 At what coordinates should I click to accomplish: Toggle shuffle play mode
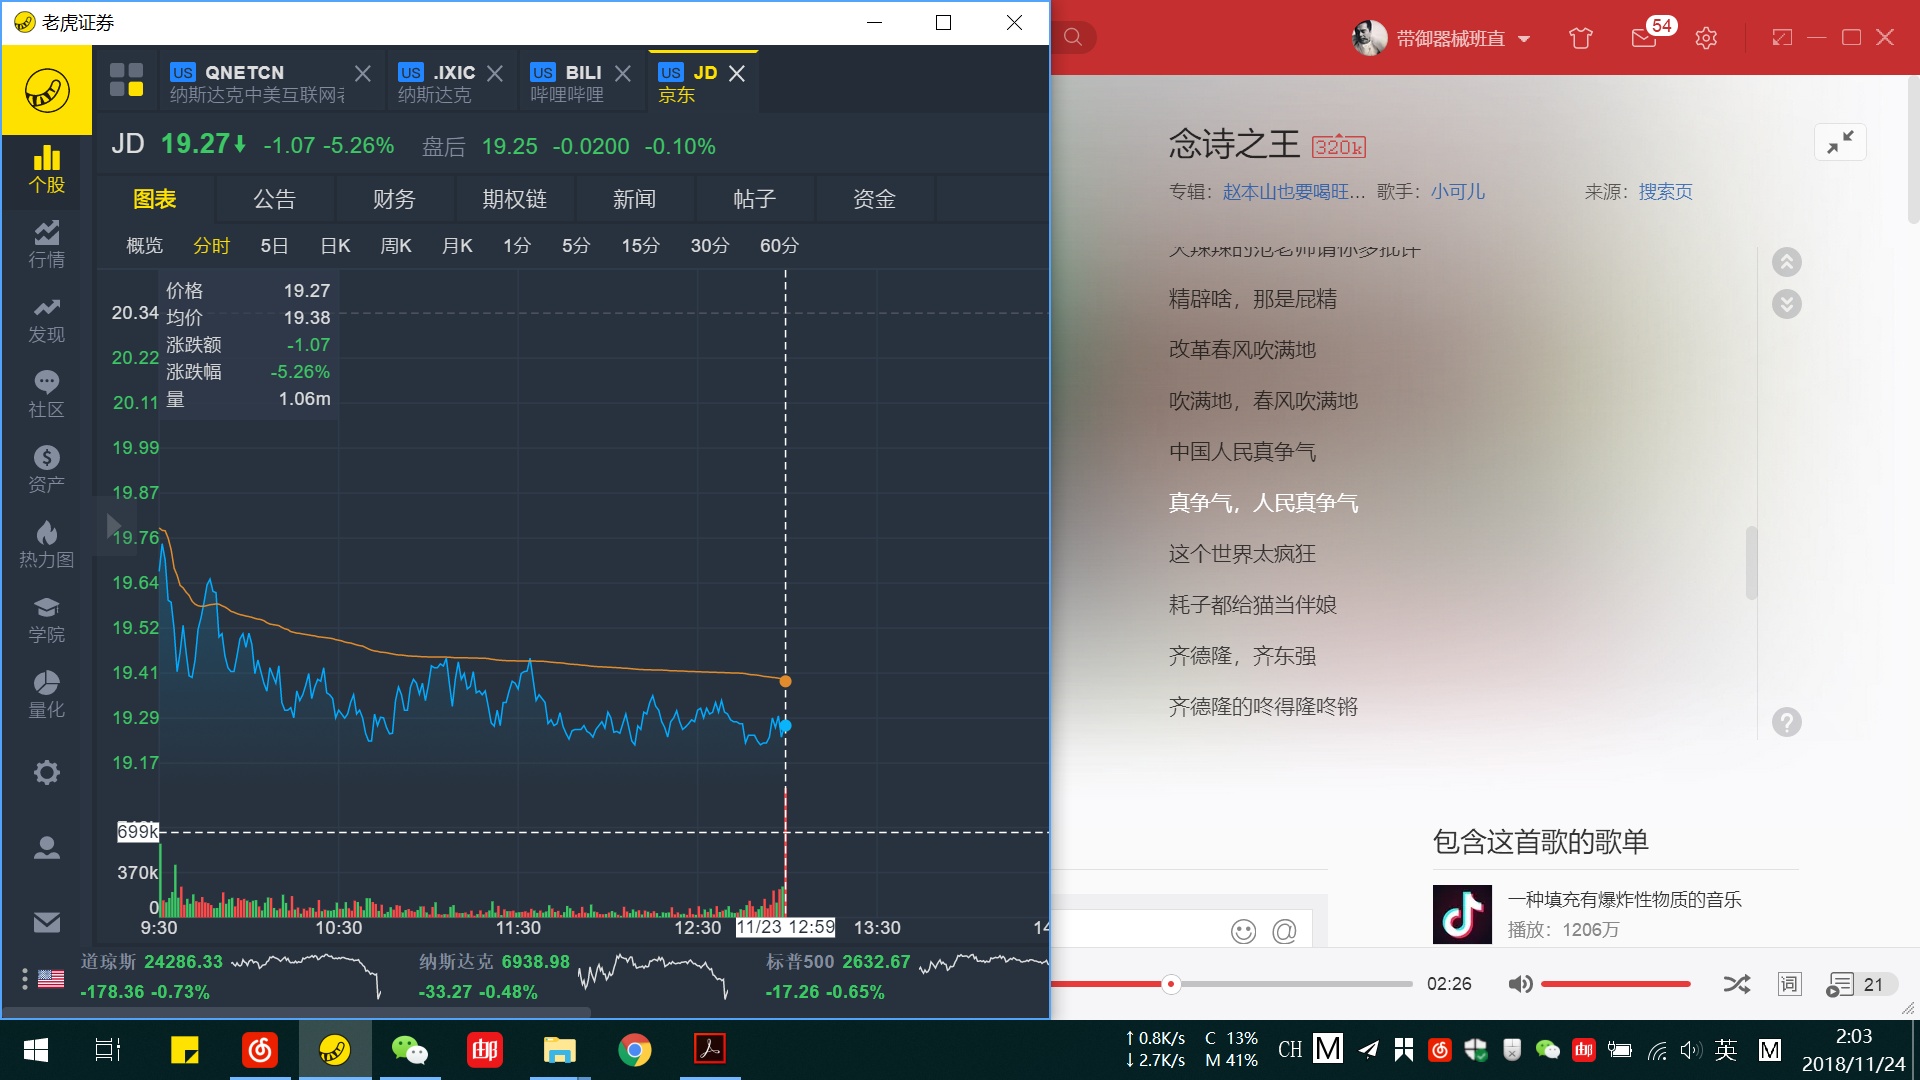[1737, 984]
